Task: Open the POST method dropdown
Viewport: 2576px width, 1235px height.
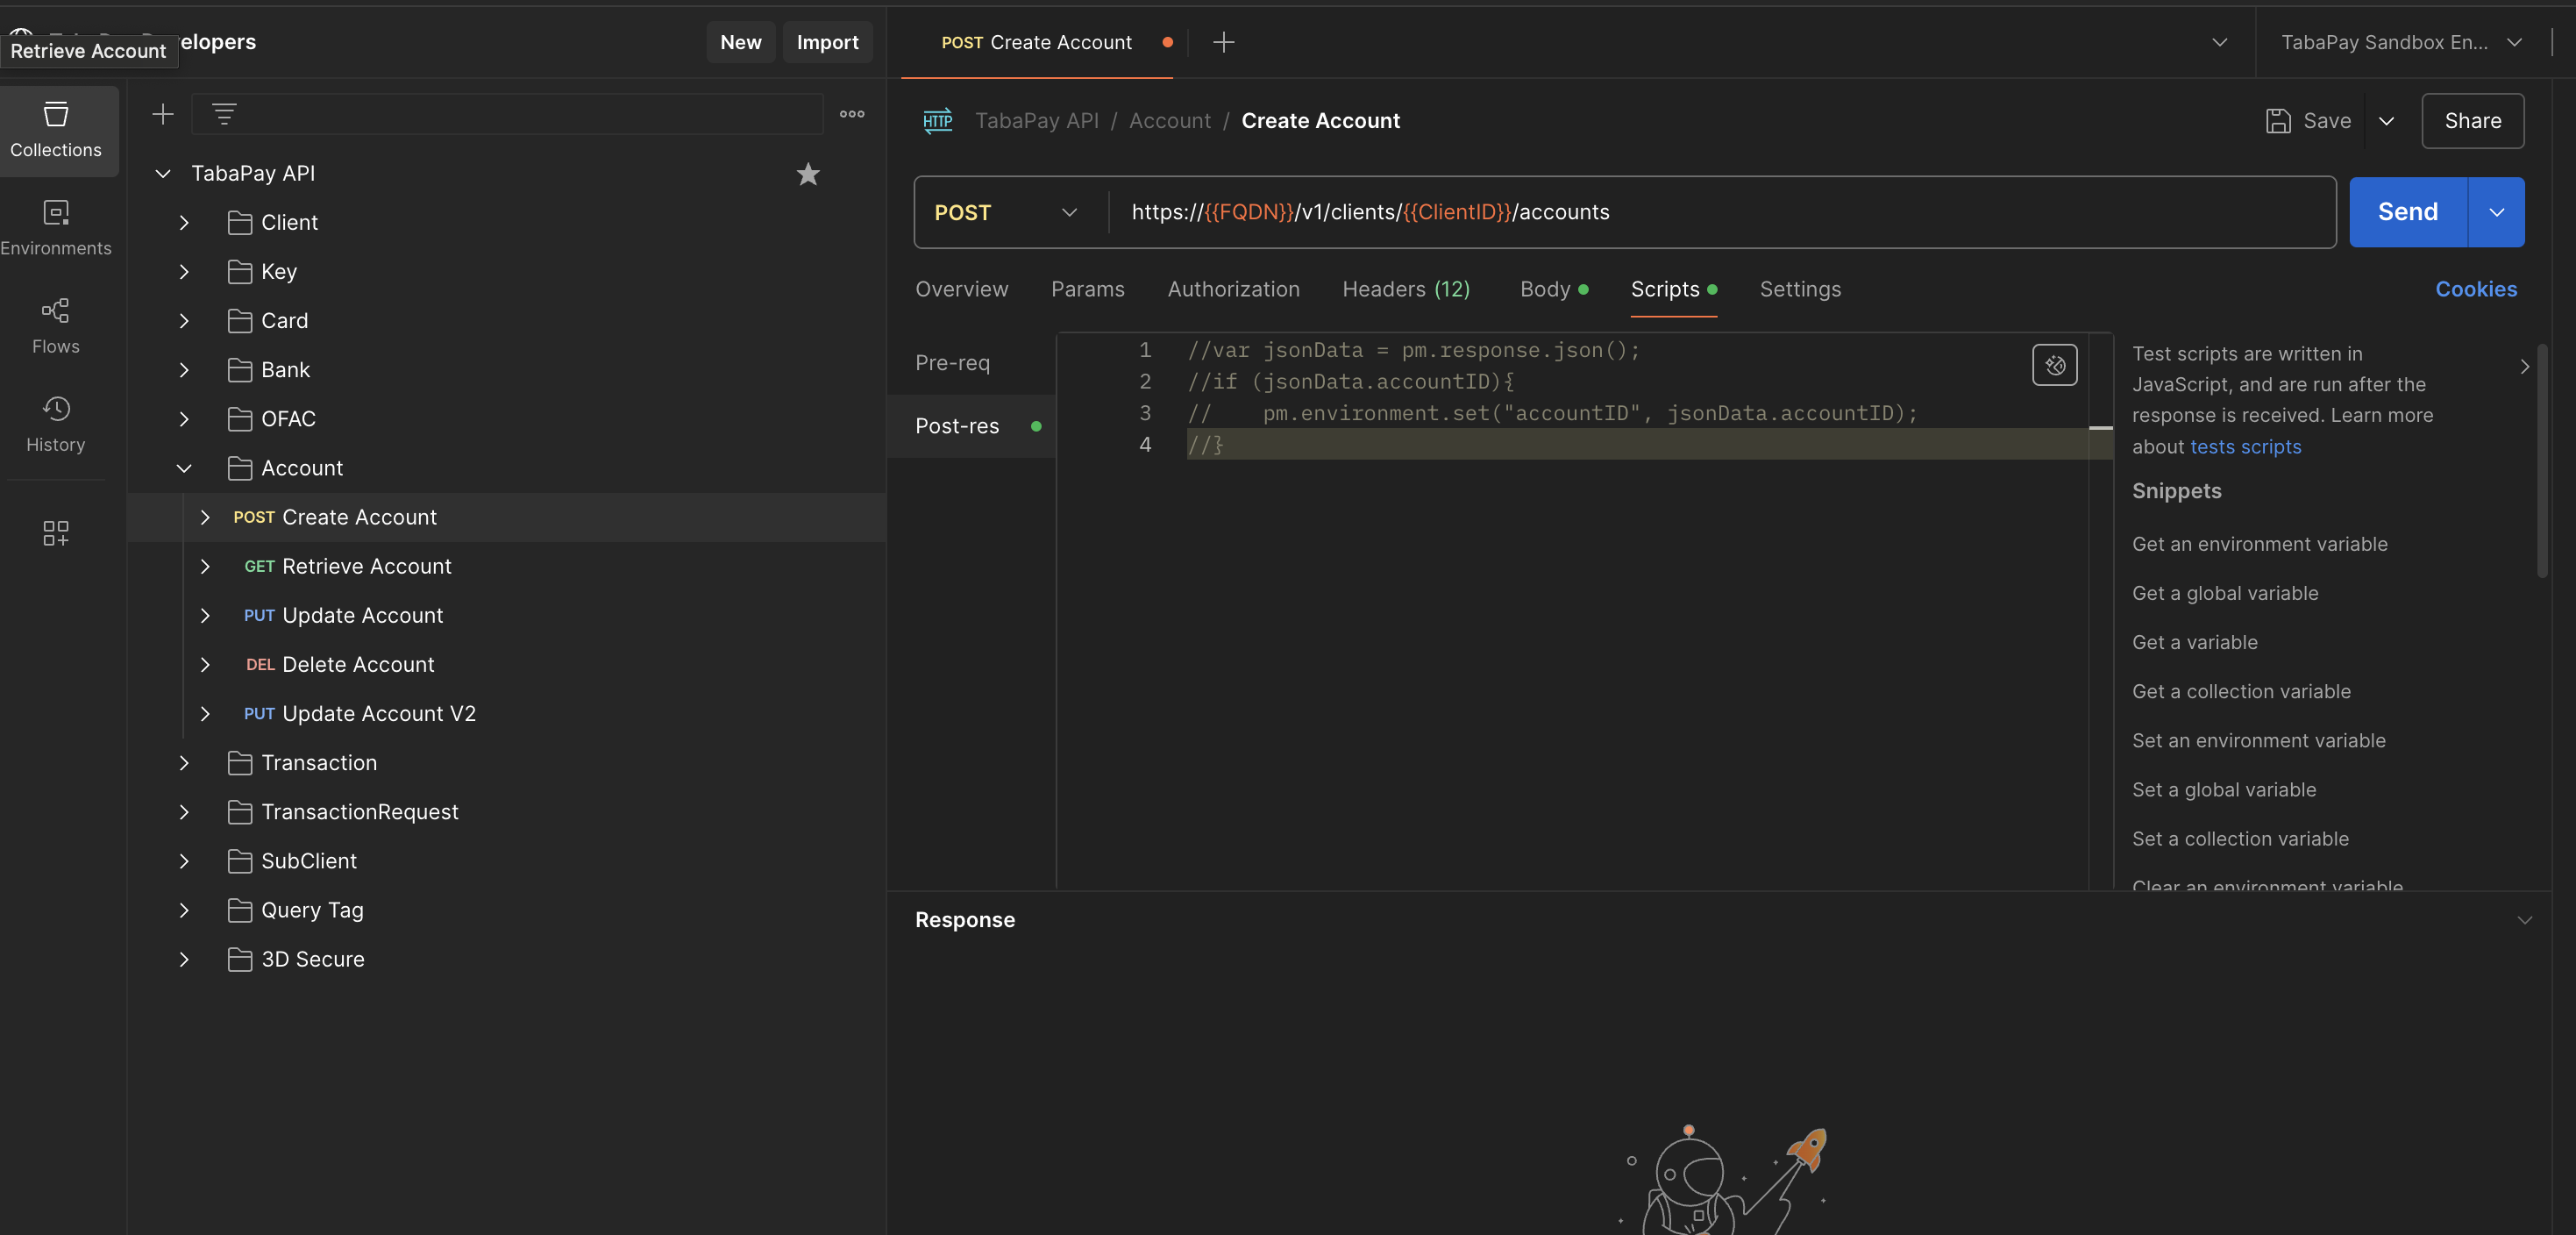Action: click(1005, 211)
